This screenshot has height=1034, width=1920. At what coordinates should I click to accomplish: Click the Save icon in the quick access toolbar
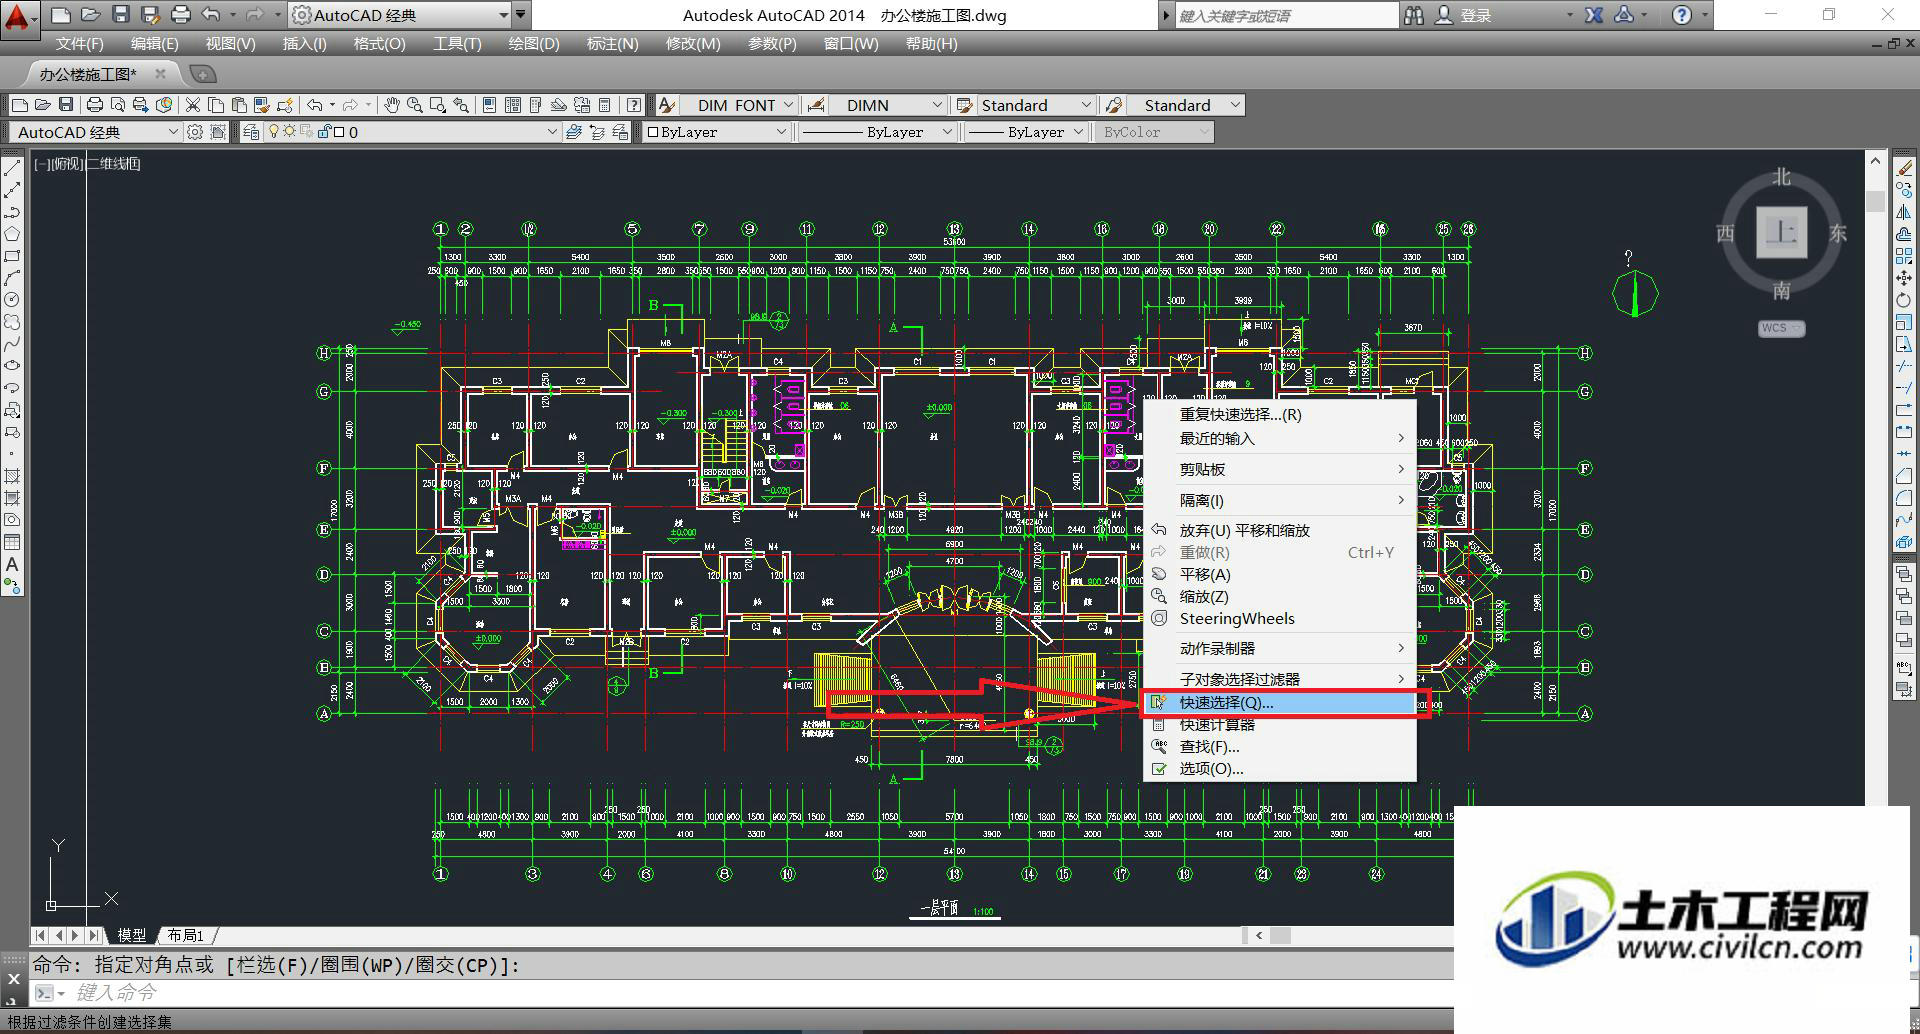click(121, 15)
